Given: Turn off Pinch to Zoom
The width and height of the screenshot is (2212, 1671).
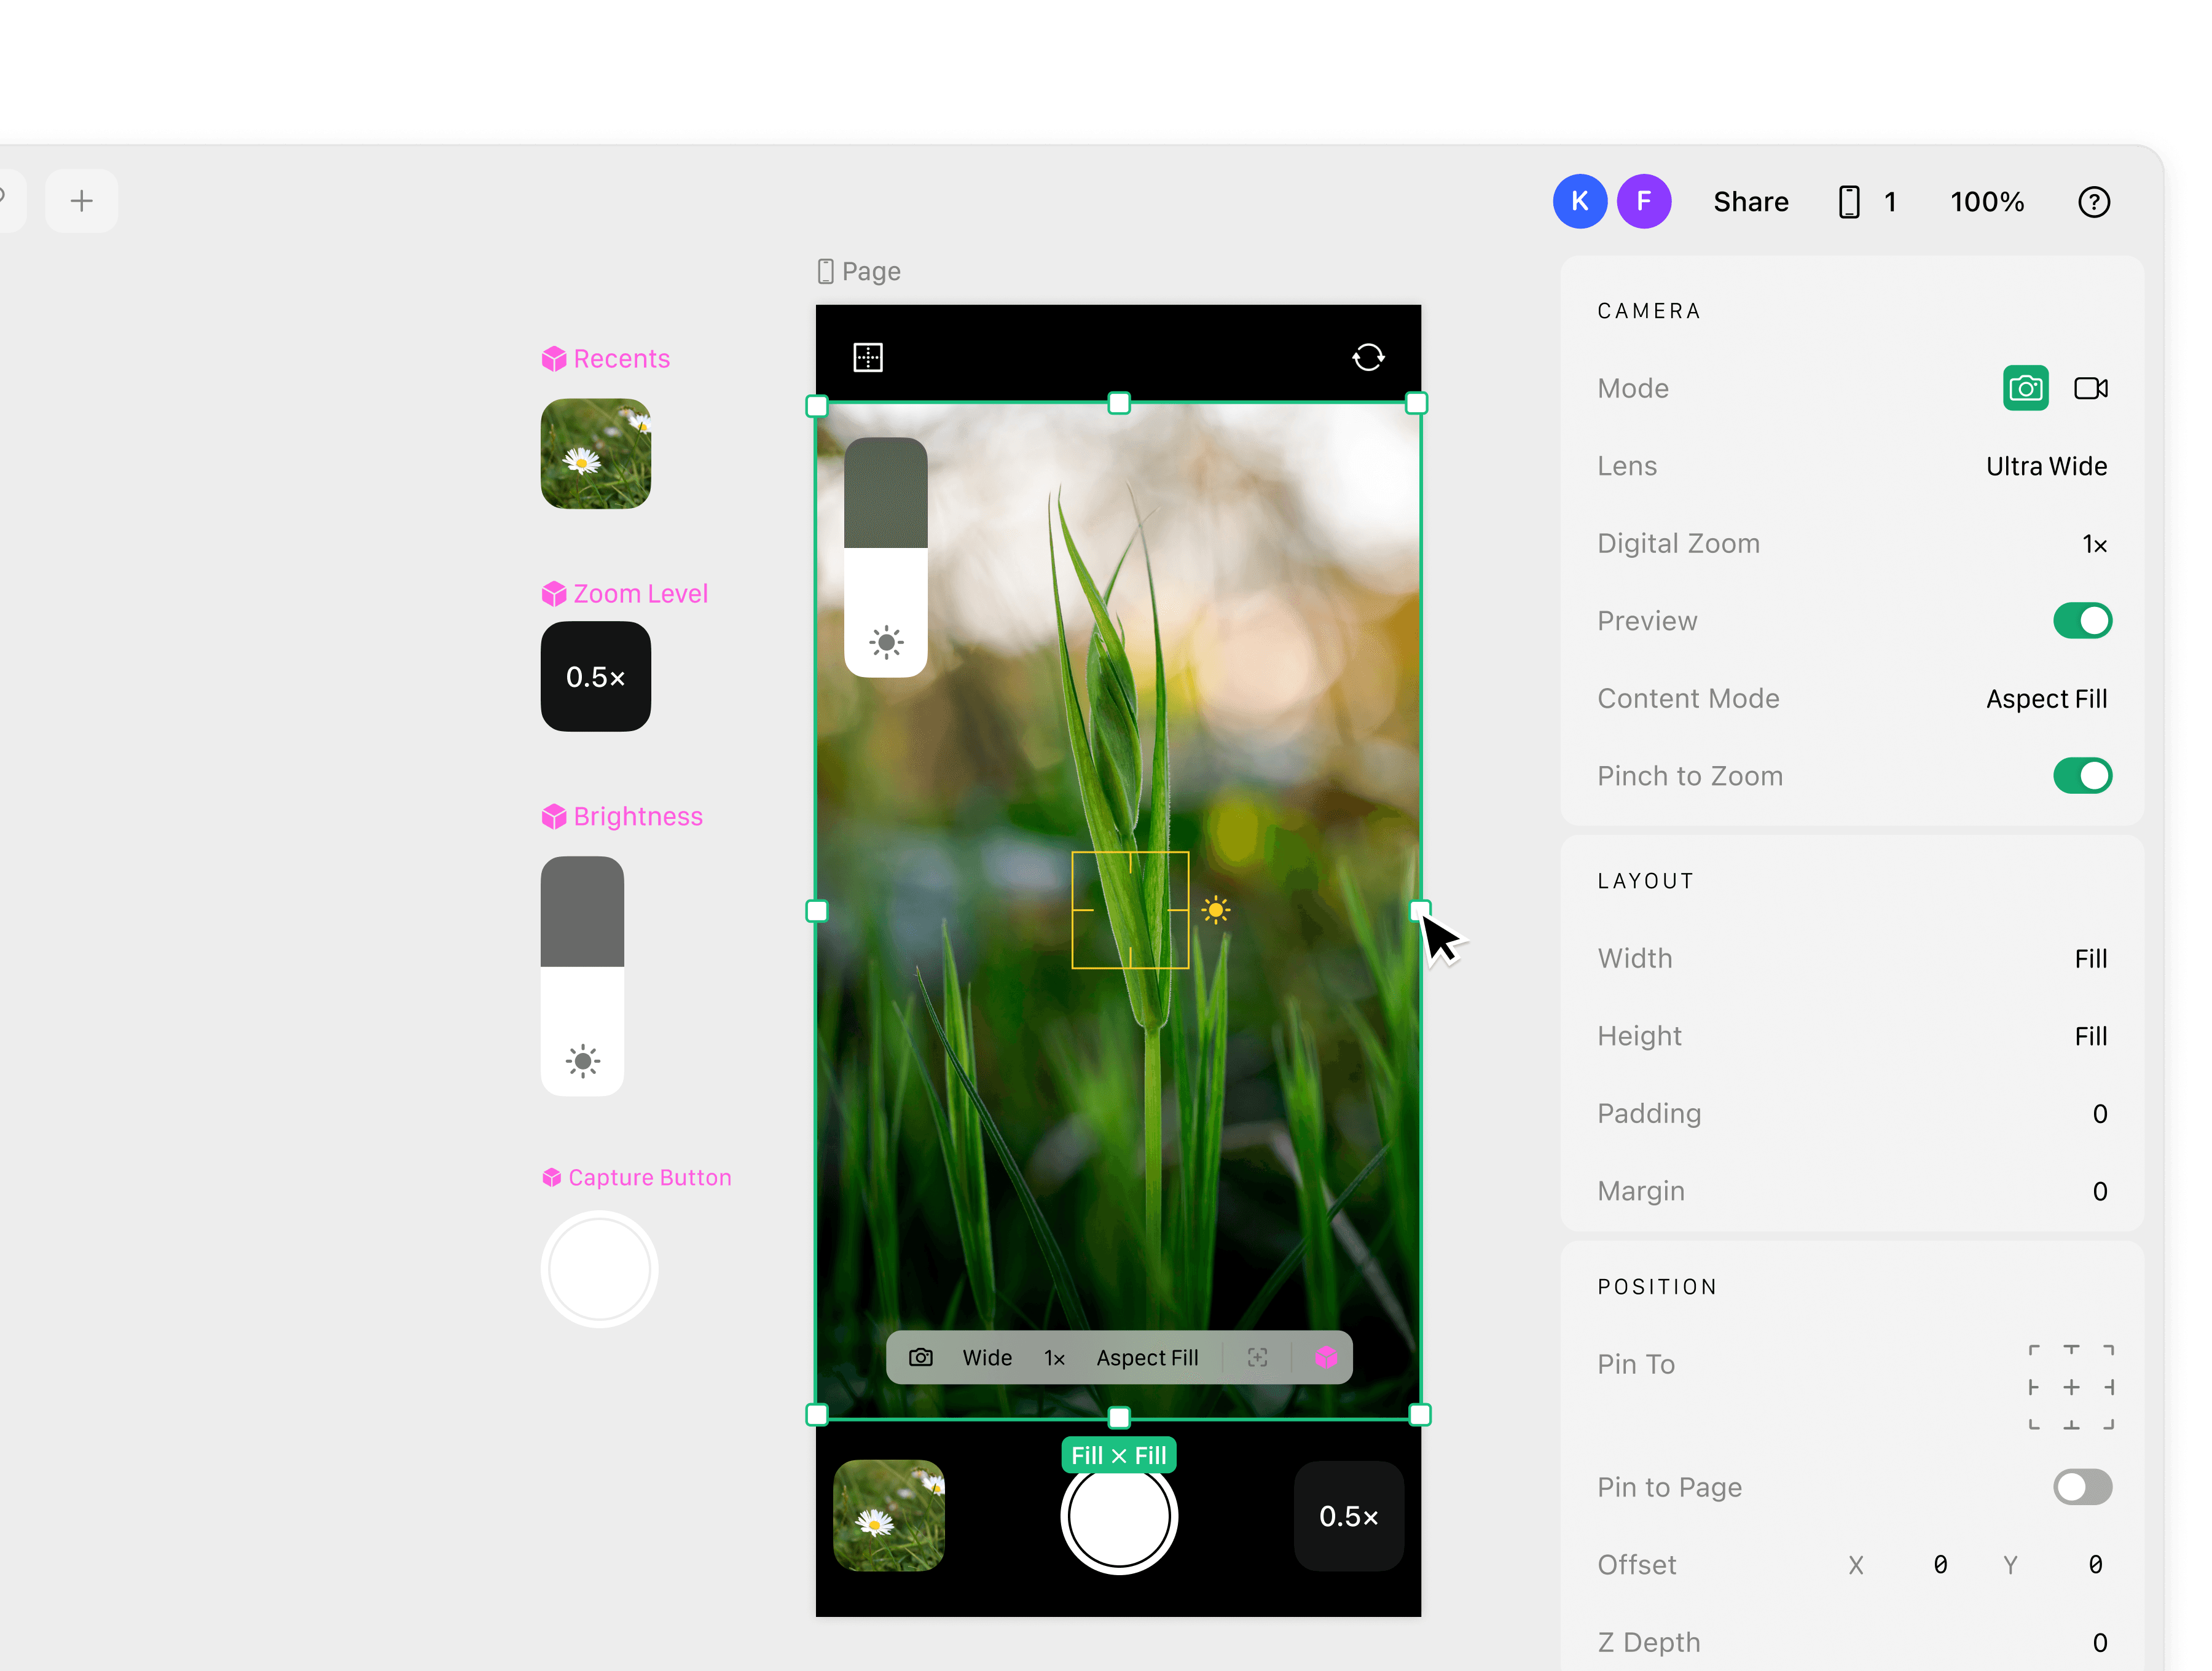Looking at the screenshot, I should [2082, 775].
